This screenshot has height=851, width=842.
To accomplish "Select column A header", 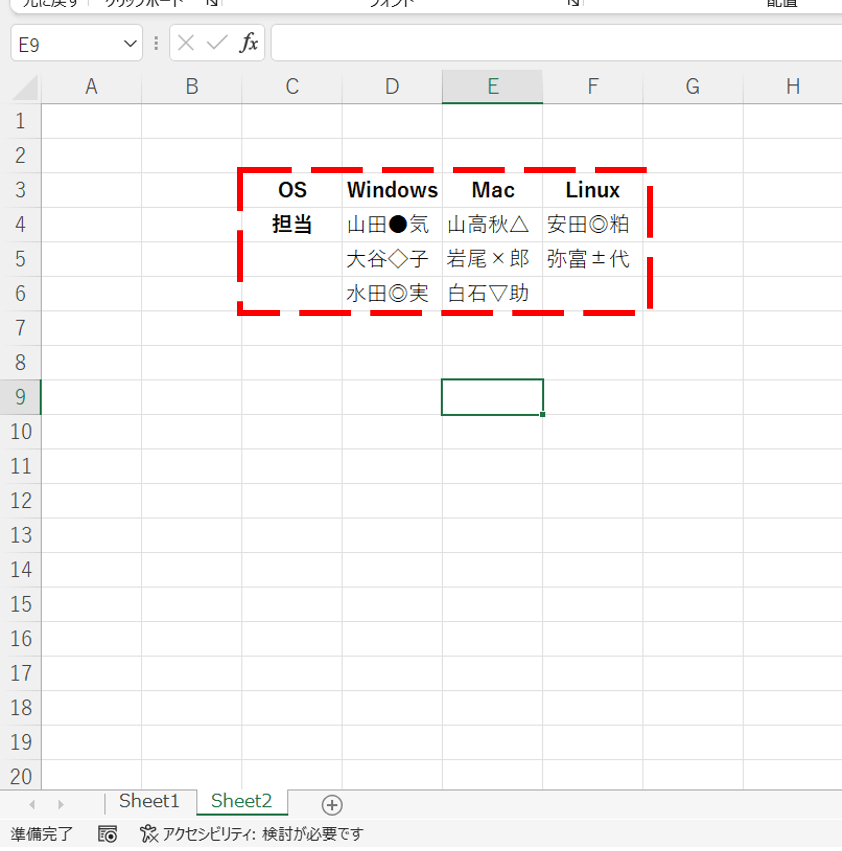I will (x=91, y=87).
